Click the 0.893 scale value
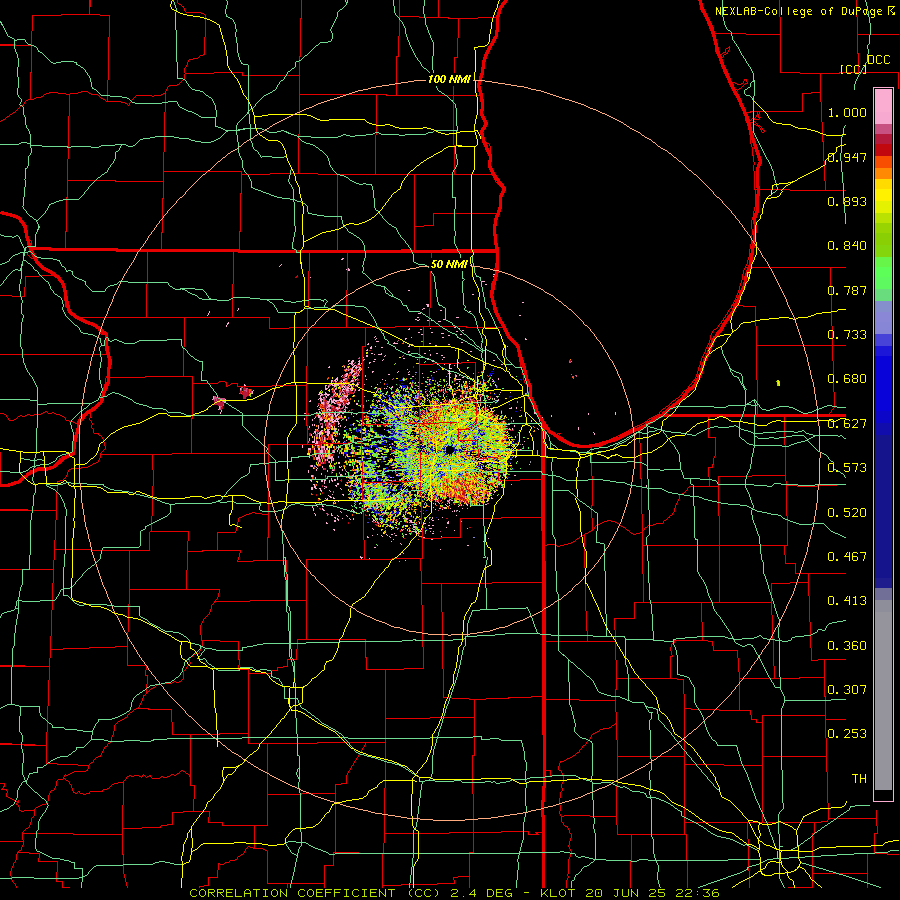 (847, 201)
